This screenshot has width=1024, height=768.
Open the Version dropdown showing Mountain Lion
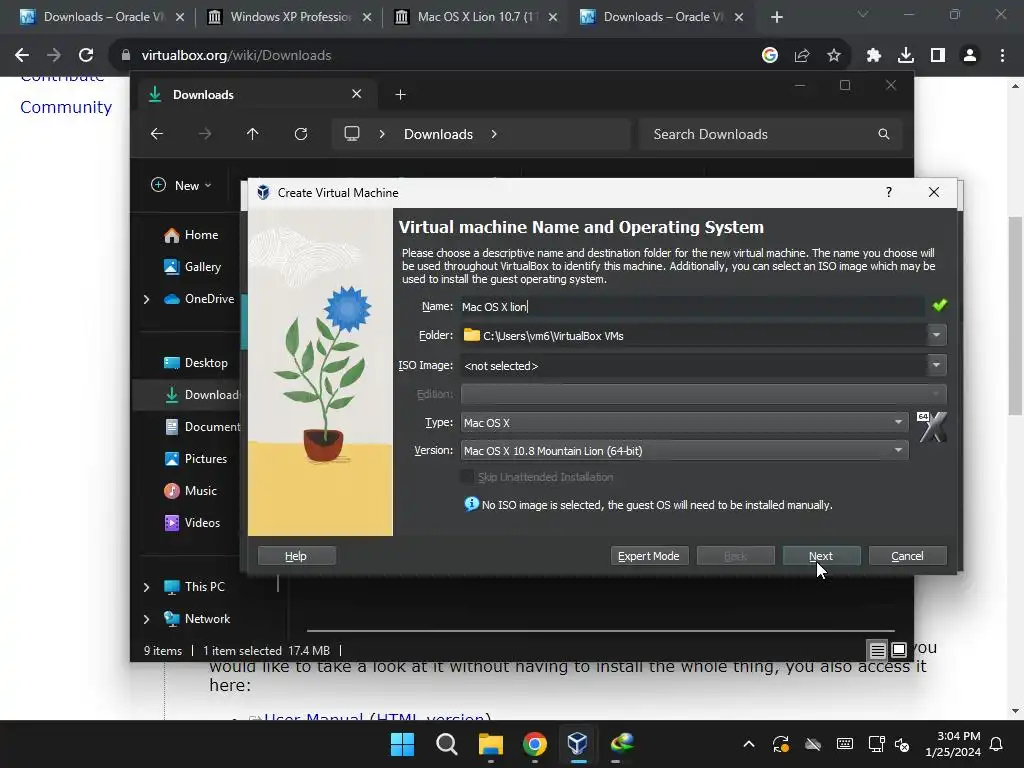[x=684, y=451]
